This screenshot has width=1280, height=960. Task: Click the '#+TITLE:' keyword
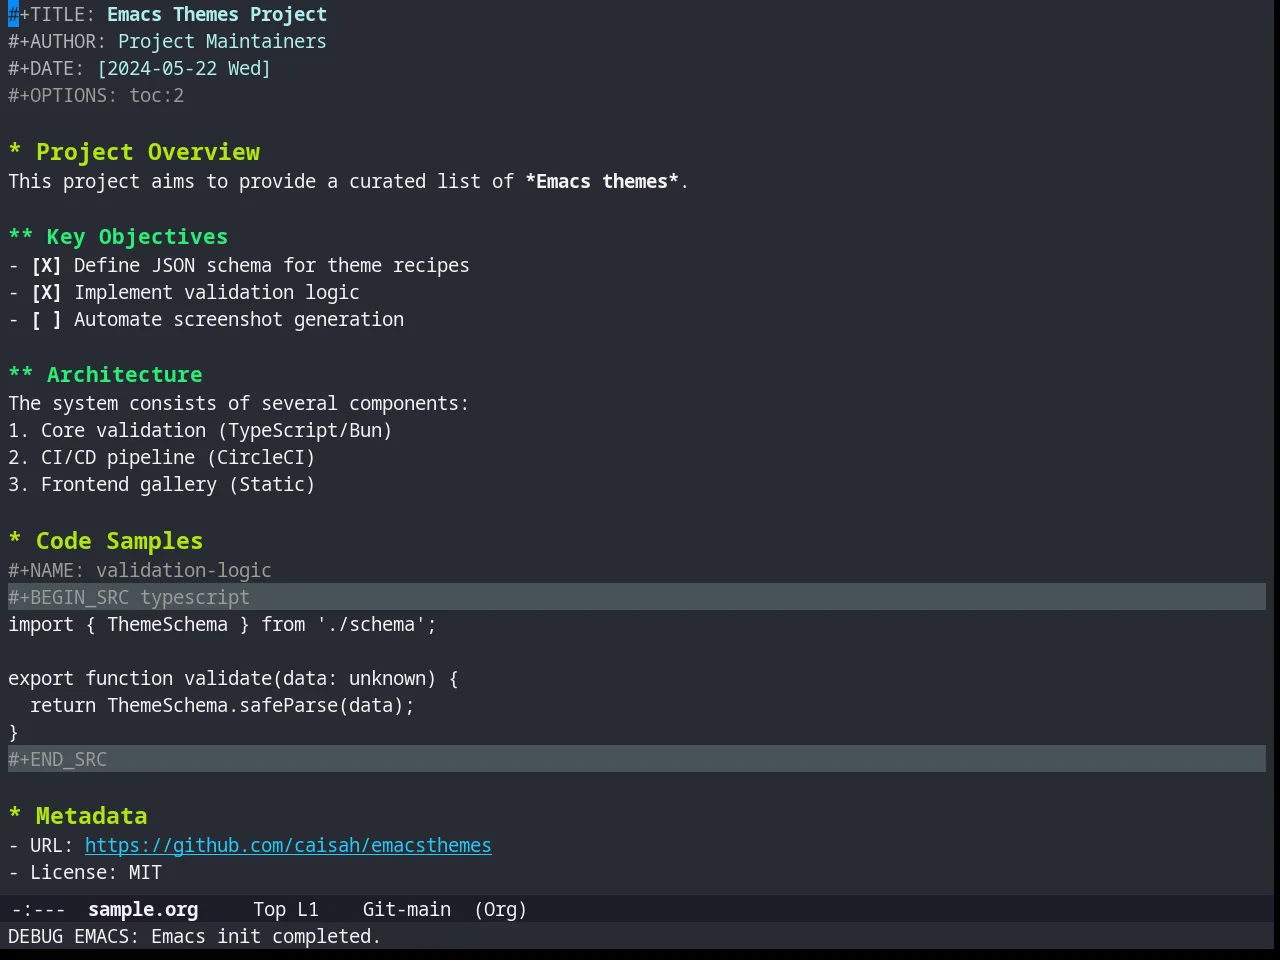click(x=52, y=14)
